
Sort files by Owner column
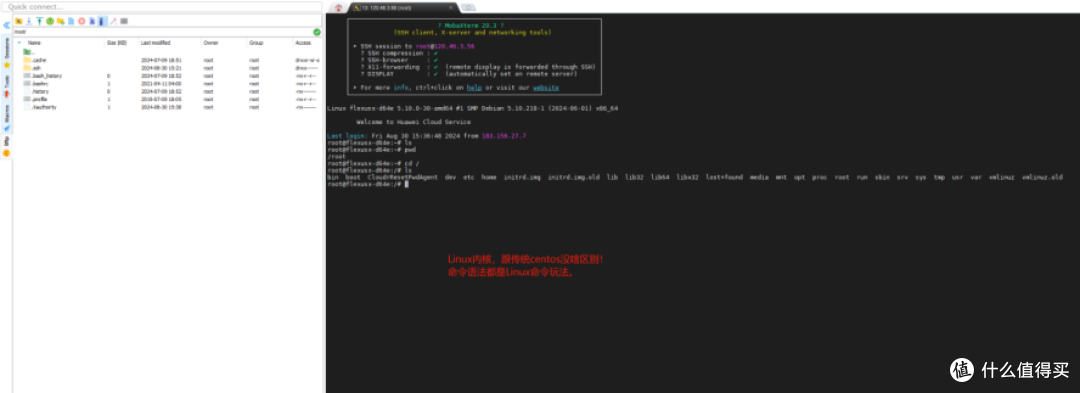coord(210,43)
